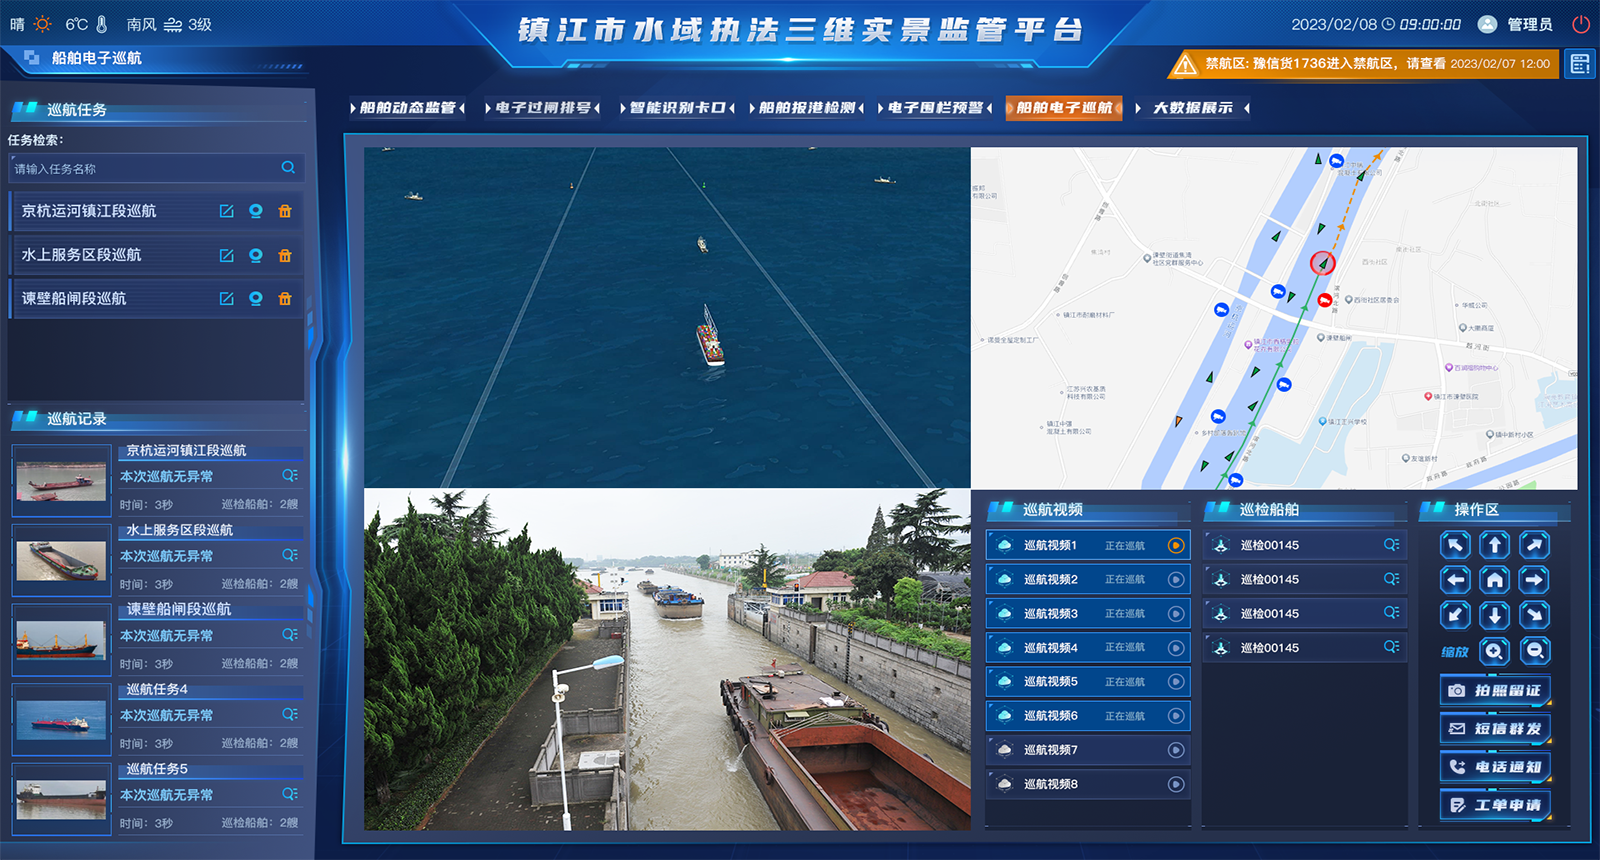Switch to the 船舶动态监管 tab
The image size is (1600, 860).
pyautogui.click(x=407, y=108)
